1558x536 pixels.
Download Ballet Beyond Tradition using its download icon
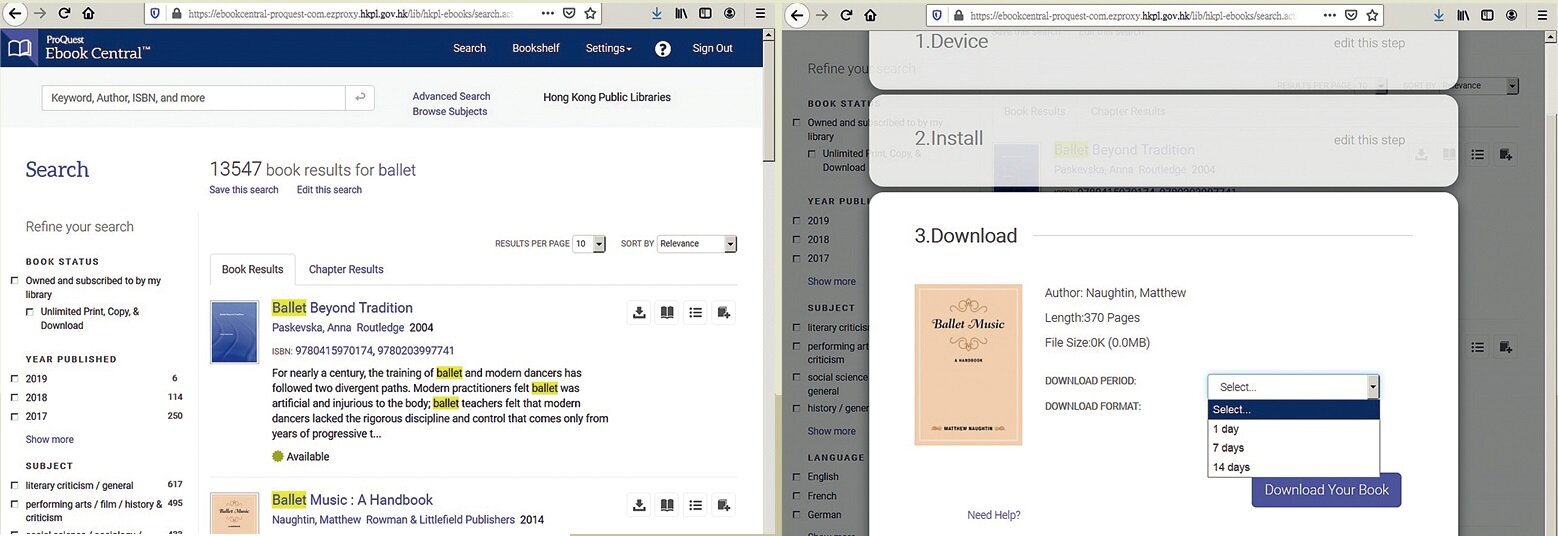[x=639, y=313]
